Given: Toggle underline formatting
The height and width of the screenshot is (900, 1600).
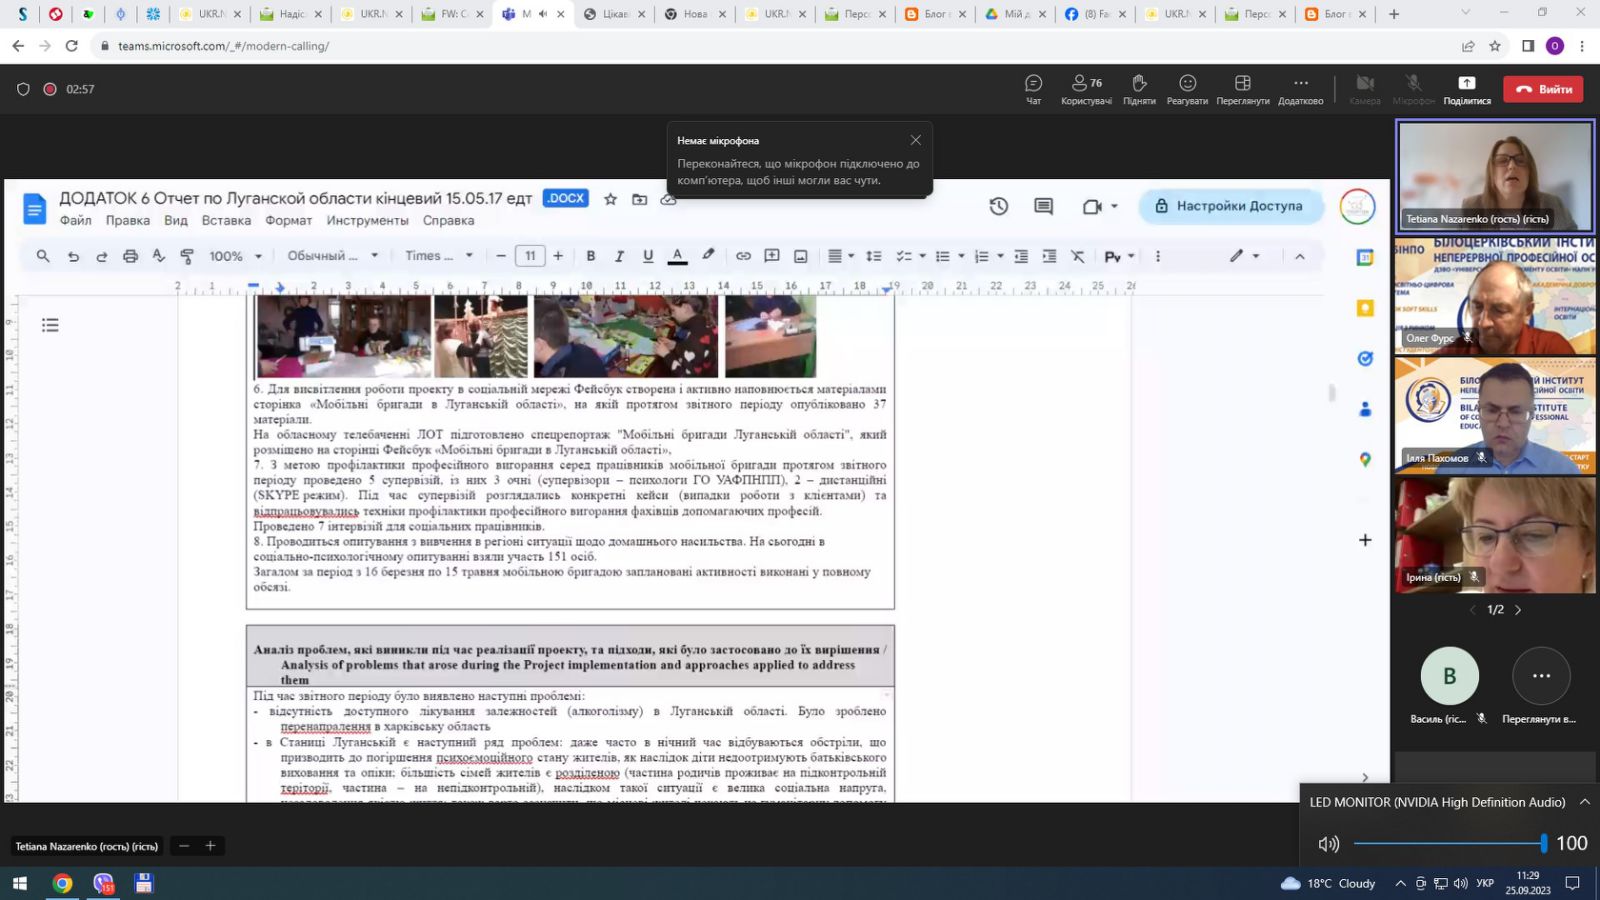Looking at the screenshot, I should [x=648, y=256].
